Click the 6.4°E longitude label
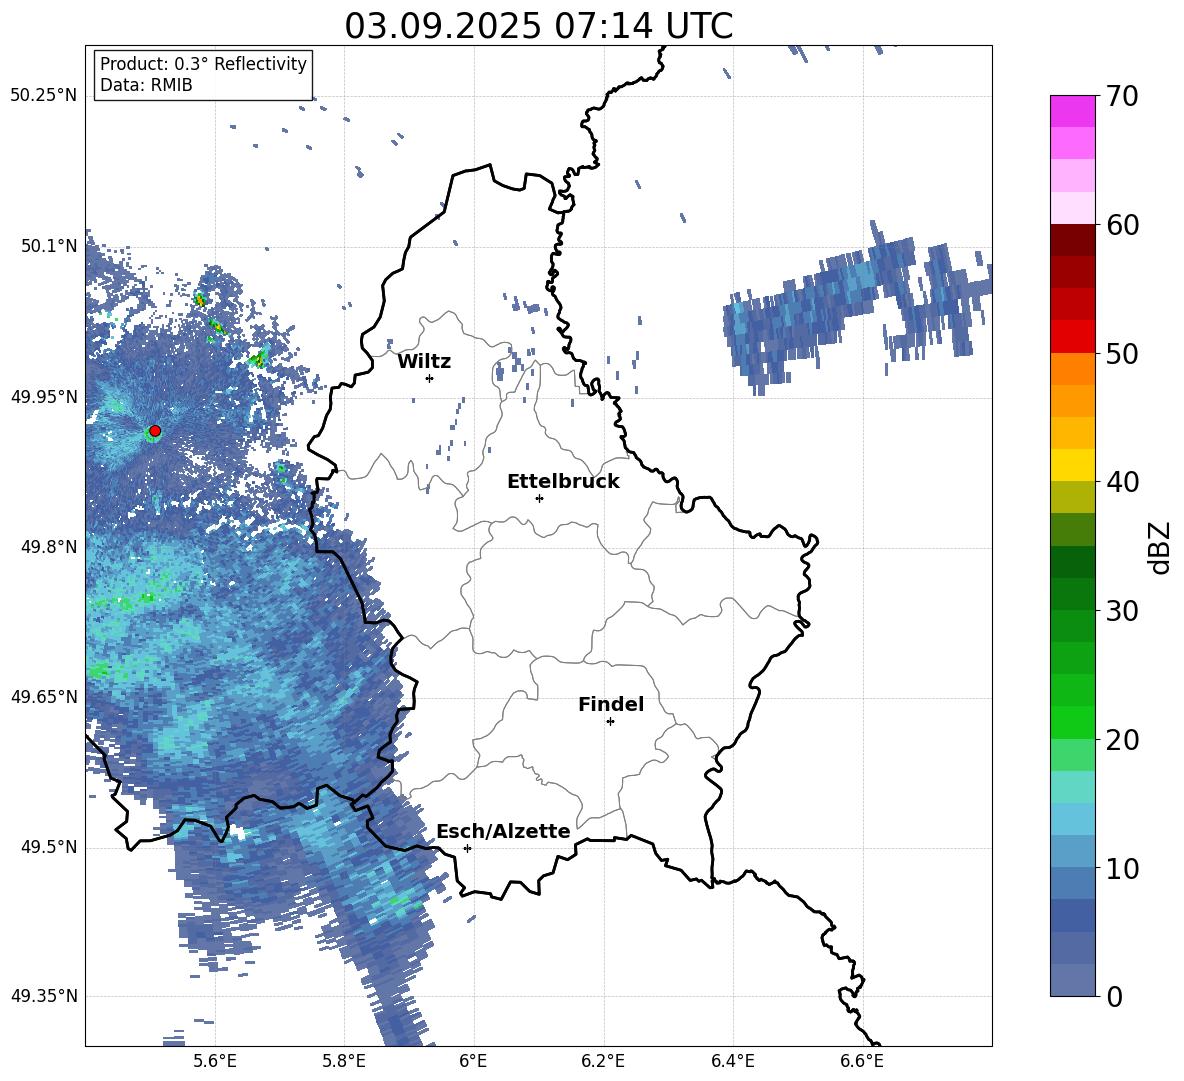The image size is (1184, 1081). coord(732,1061)
